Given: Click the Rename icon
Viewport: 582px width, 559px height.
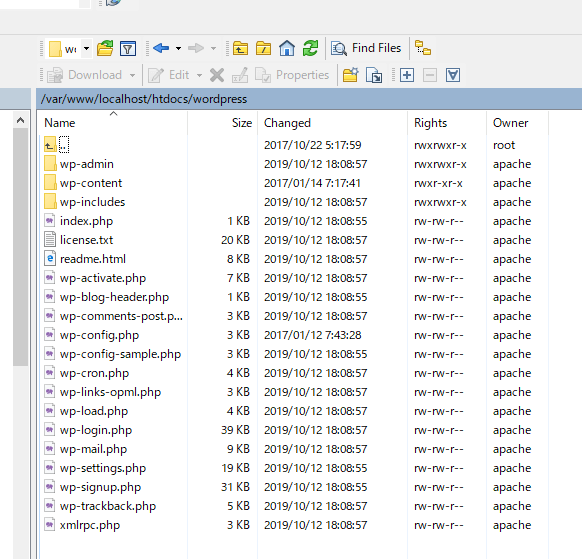Looking at the screenshot, I should [x=240, y=75].
